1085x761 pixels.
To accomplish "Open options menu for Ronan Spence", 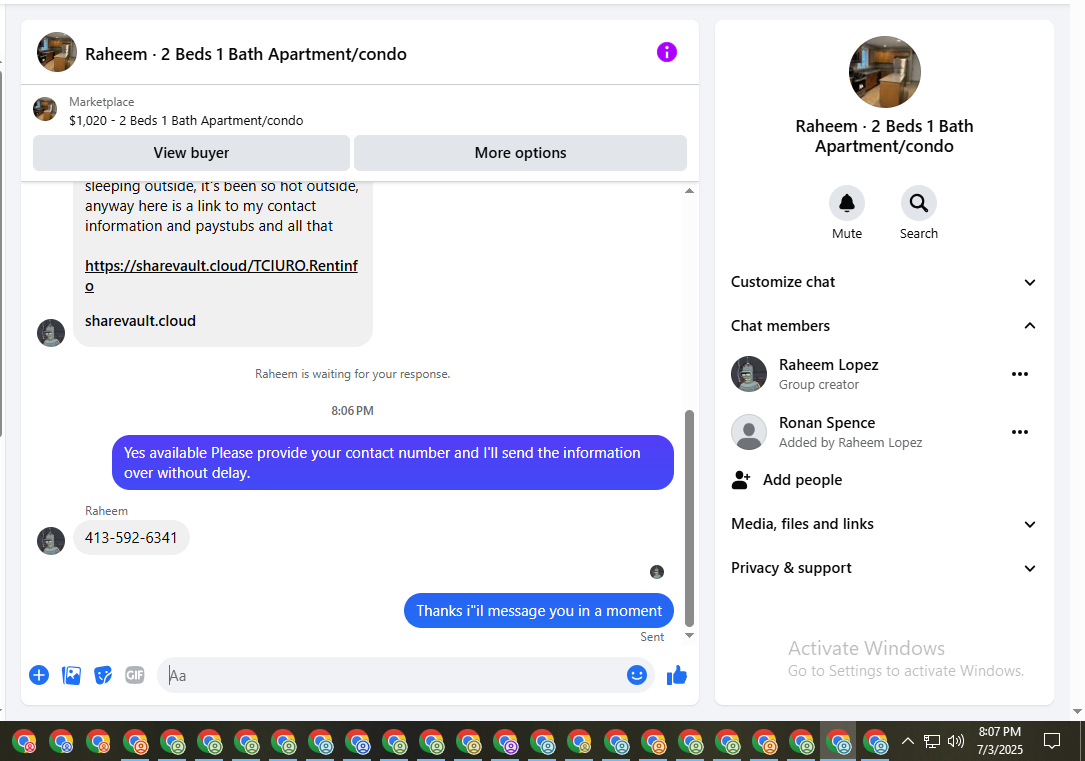I will coord(1020,432).
